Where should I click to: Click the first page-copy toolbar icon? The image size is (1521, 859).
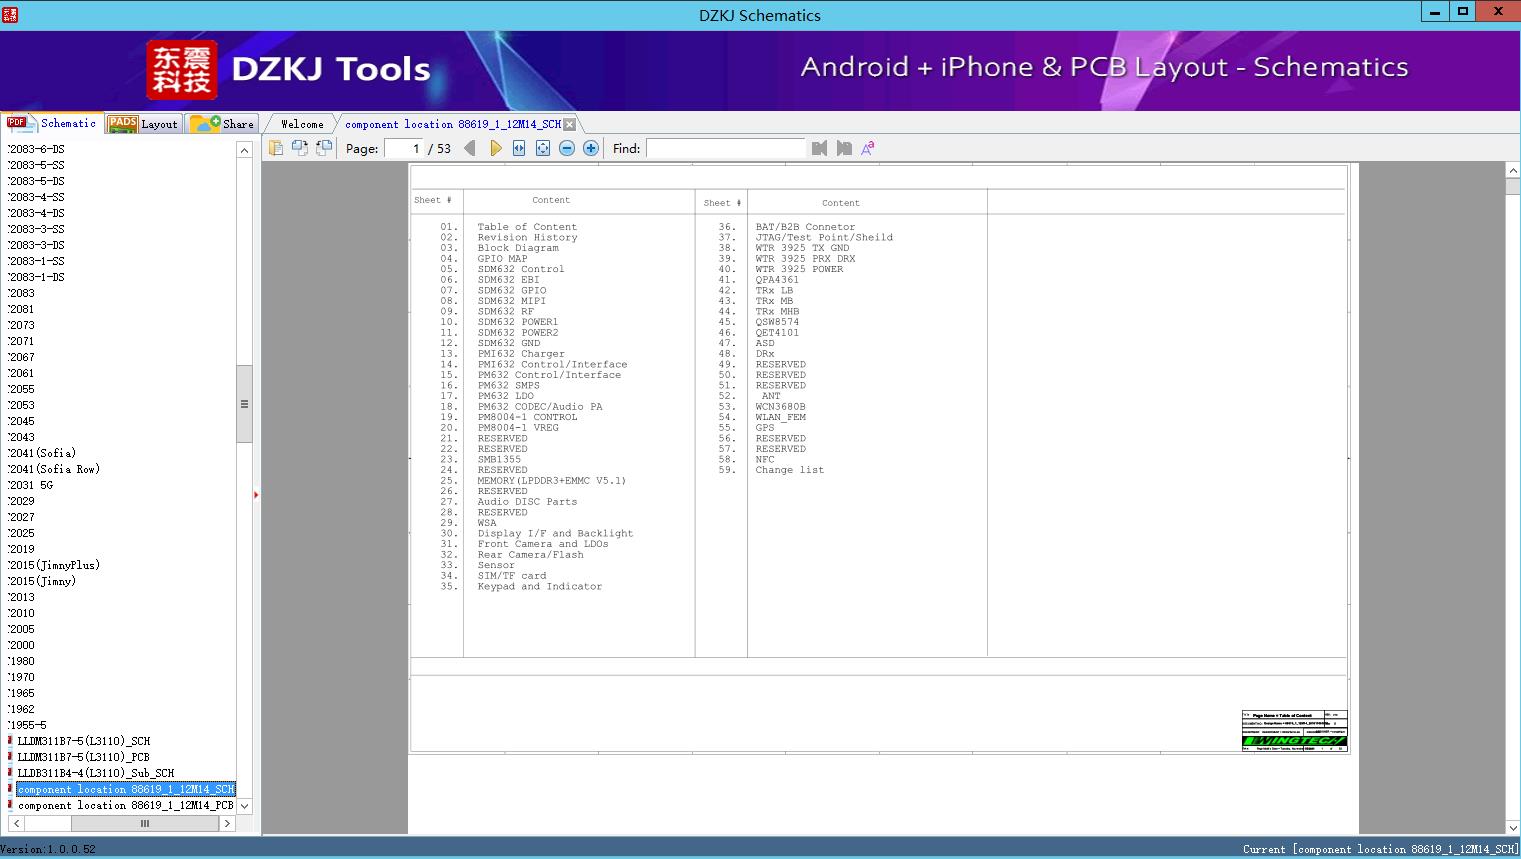click(276, 148)
